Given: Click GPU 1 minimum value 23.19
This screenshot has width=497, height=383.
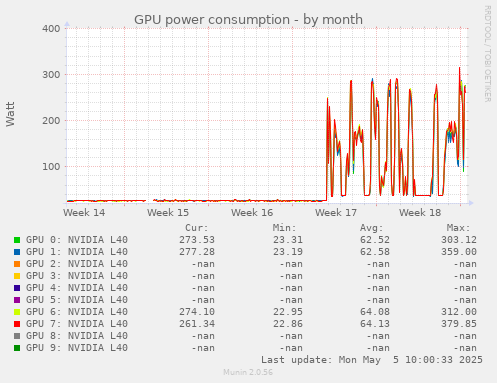Looking at the screenshot, I should coord(288,252).
